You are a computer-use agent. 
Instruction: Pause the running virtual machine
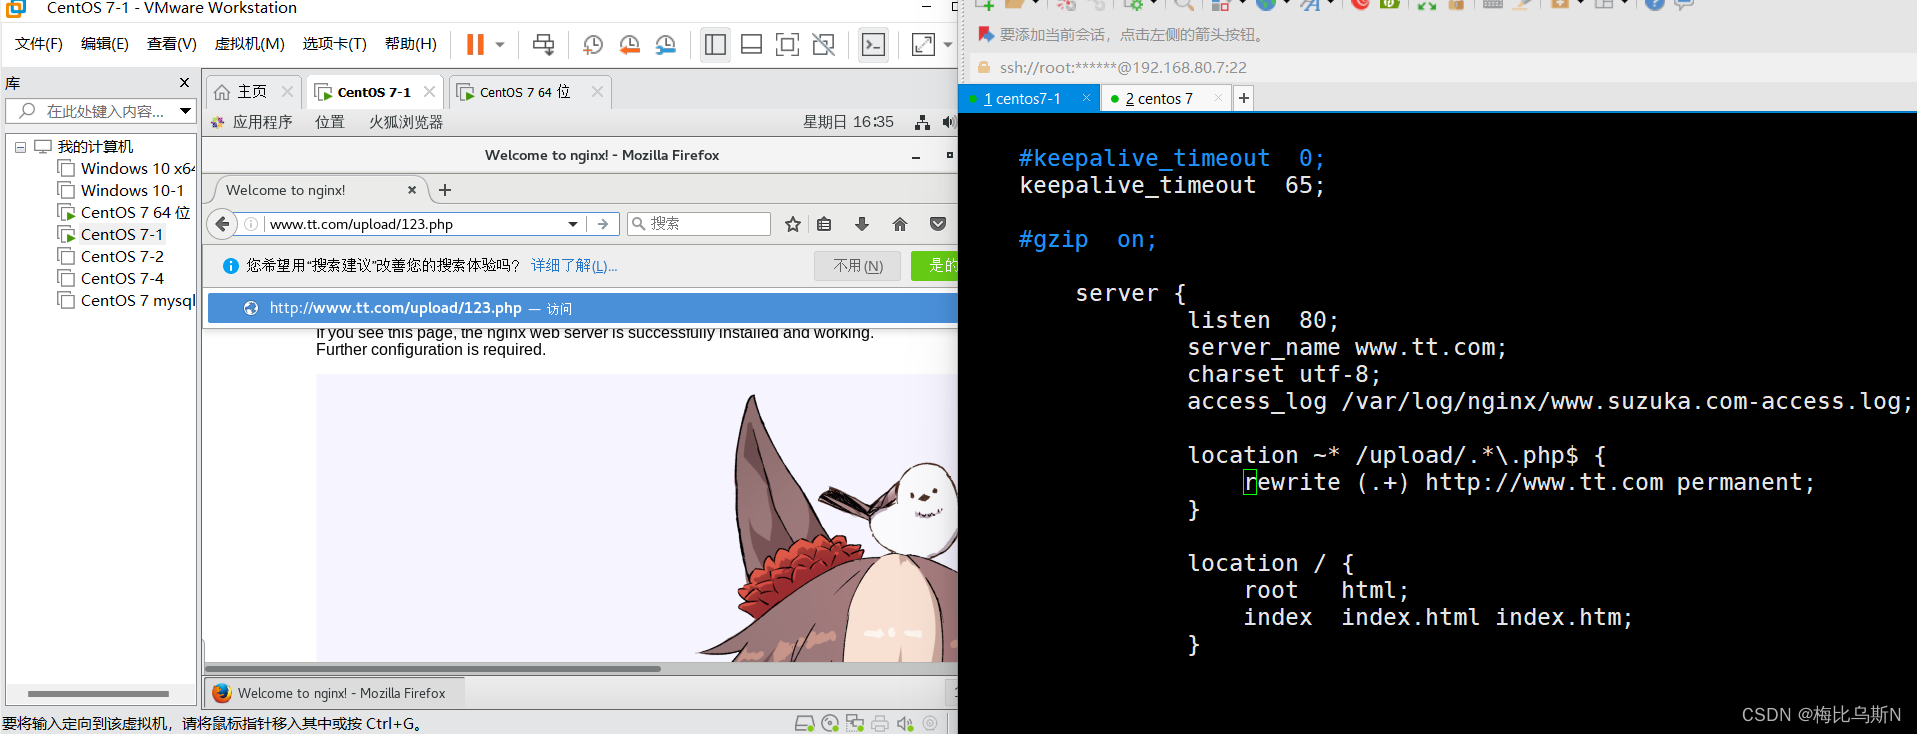point(475,44)
